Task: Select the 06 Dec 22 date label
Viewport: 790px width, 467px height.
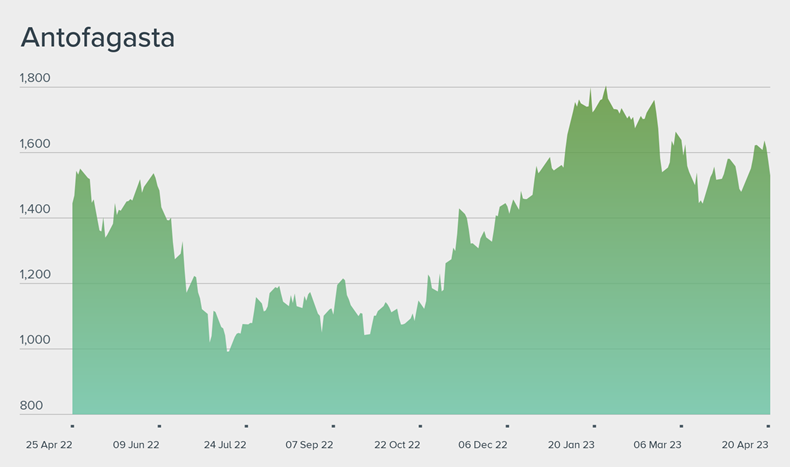Action: (x=483, y=444)
